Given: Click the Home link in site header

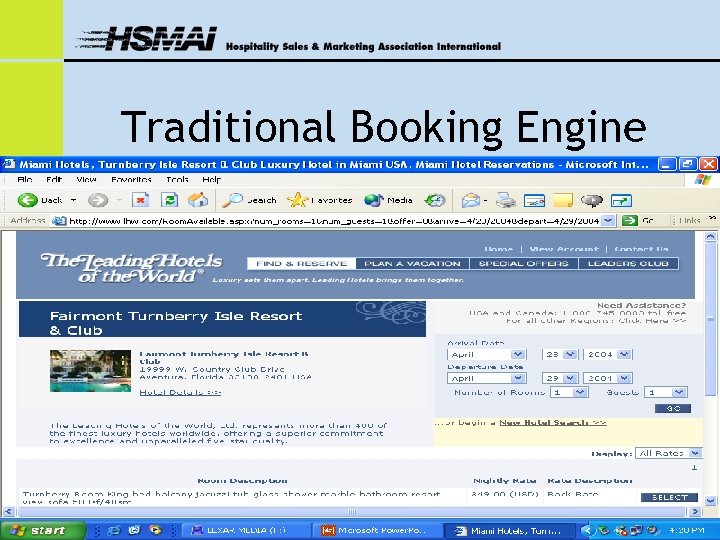Looking at the screenshot, I should click(499, 249).
